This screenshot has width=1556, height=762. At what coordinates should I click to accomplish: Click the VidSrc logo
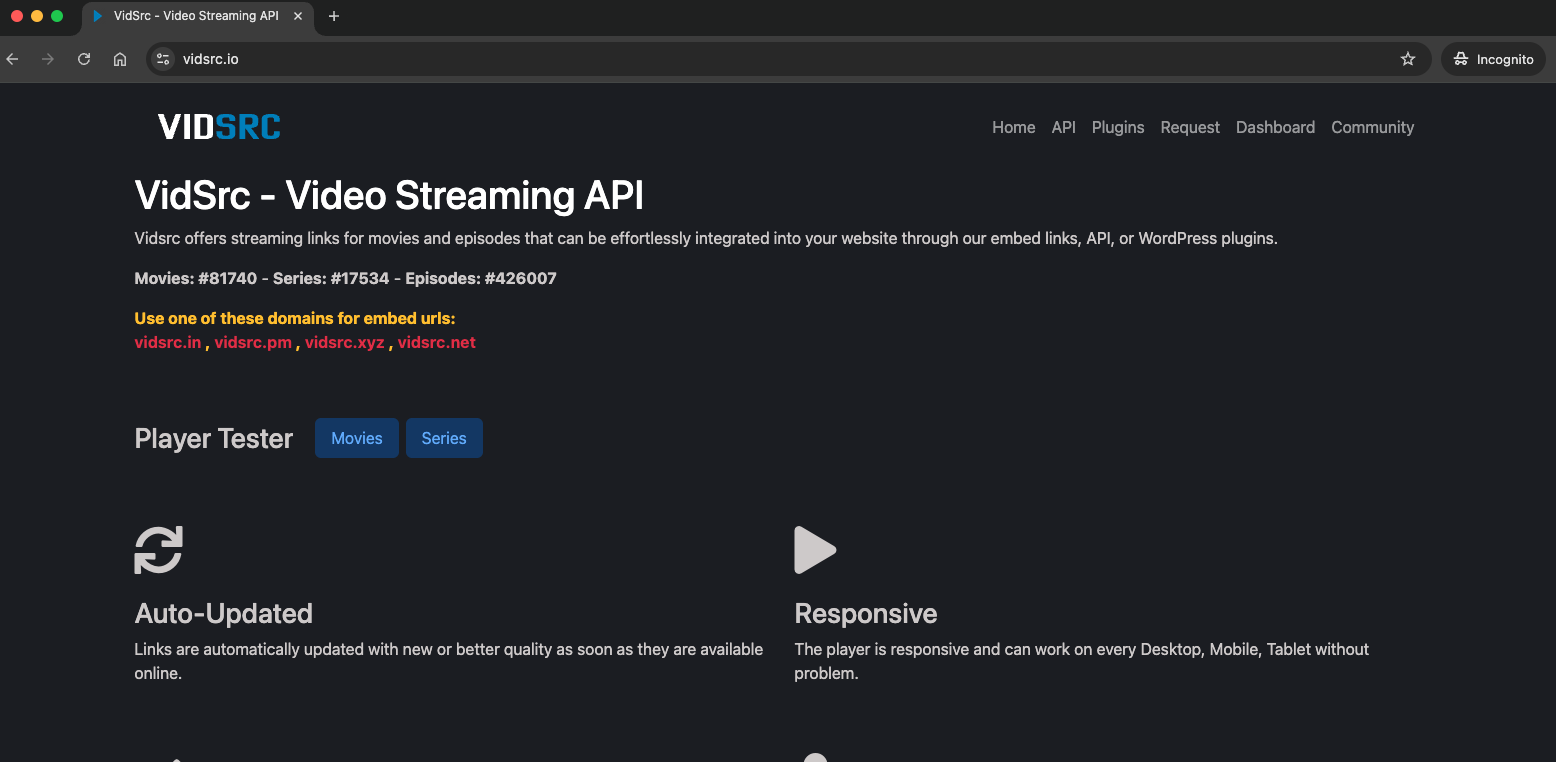(x=219, y=127)
